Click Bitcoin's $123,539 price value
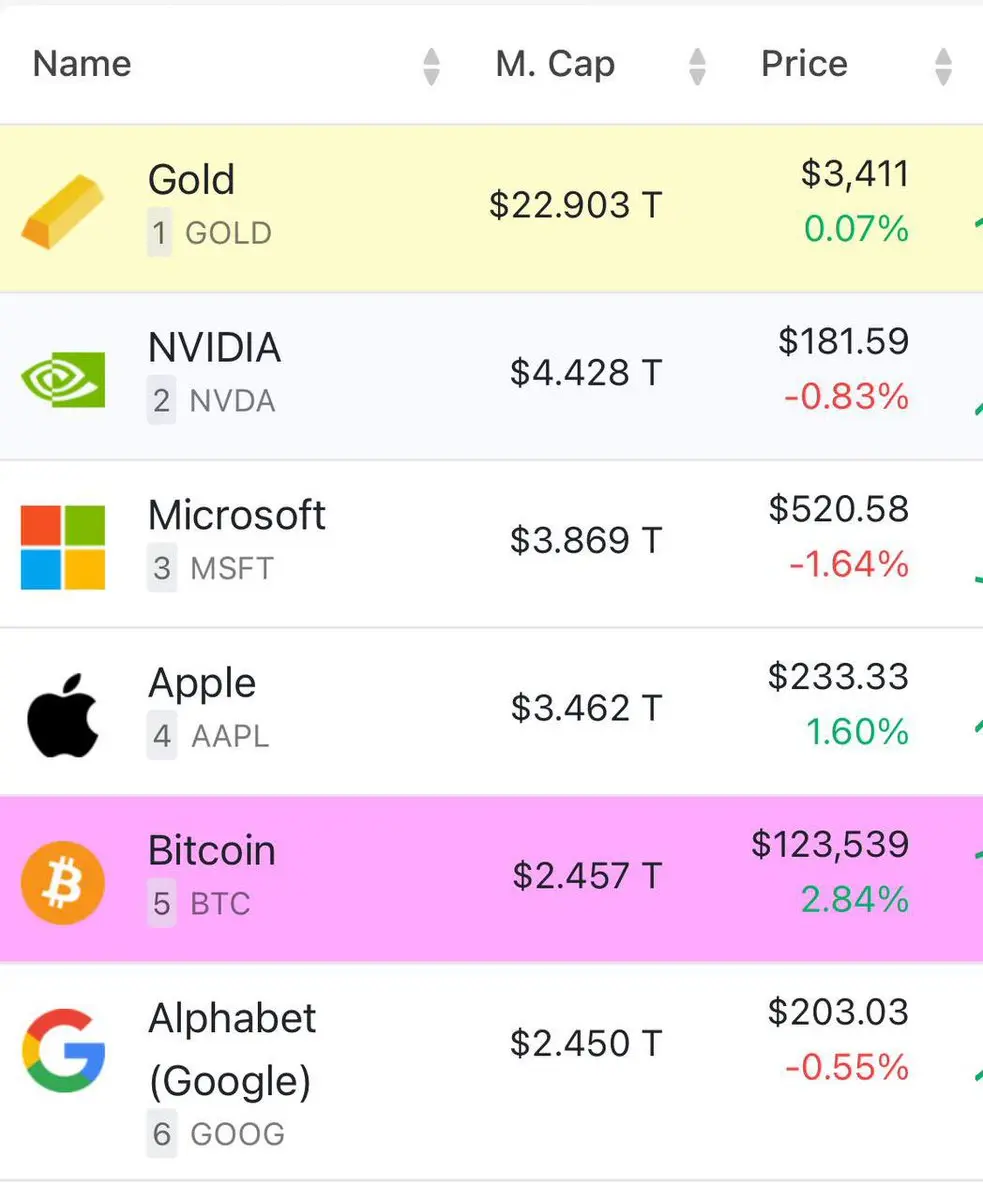 click(830, 845)
